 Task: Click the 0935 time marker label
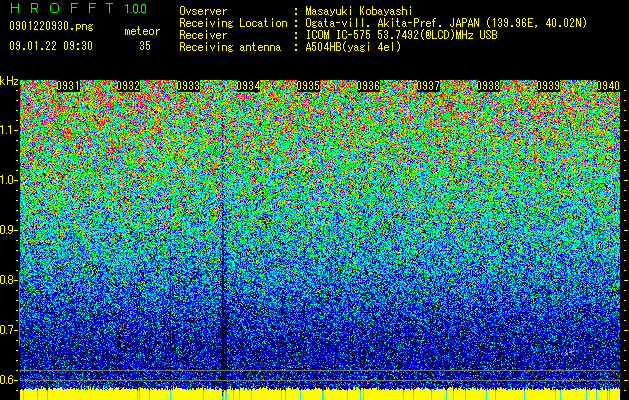point(308,86)
